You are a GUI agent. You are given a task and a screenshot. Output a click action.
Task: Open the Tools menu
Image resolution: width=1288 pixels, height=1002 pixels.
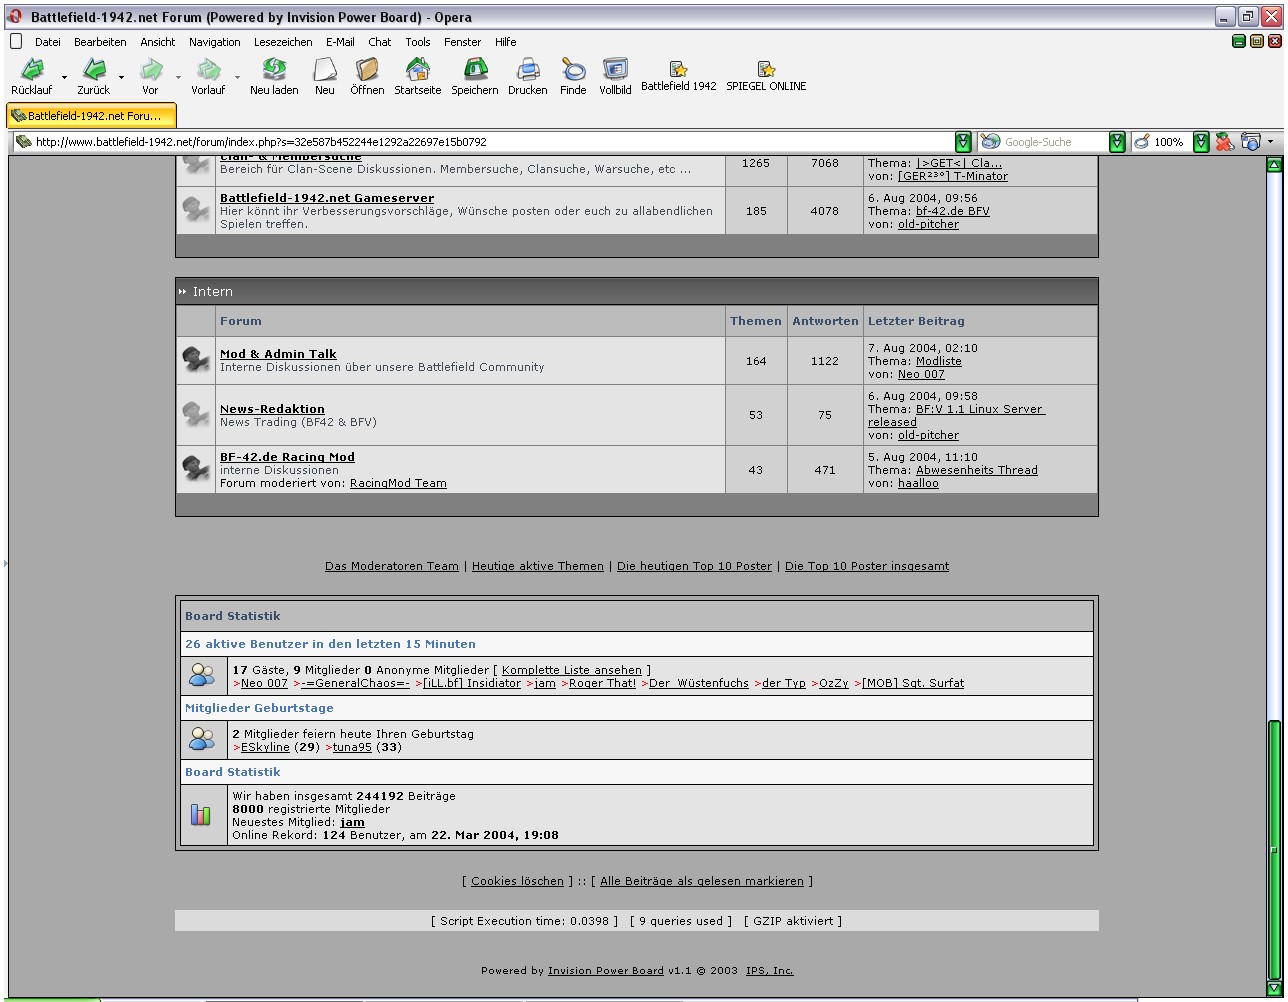[418, 42]
